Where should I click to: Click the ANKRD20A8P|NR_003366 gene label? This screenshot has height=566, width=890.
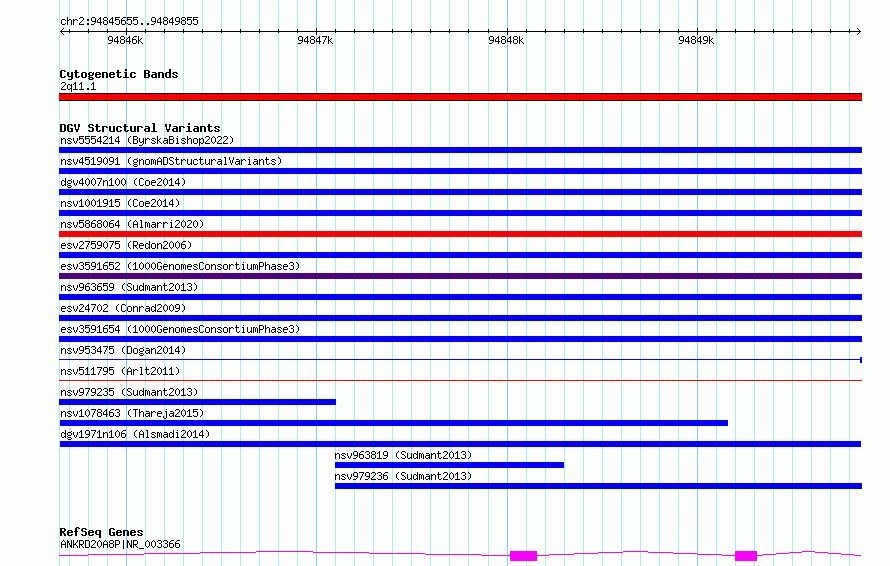pos(120,544)
